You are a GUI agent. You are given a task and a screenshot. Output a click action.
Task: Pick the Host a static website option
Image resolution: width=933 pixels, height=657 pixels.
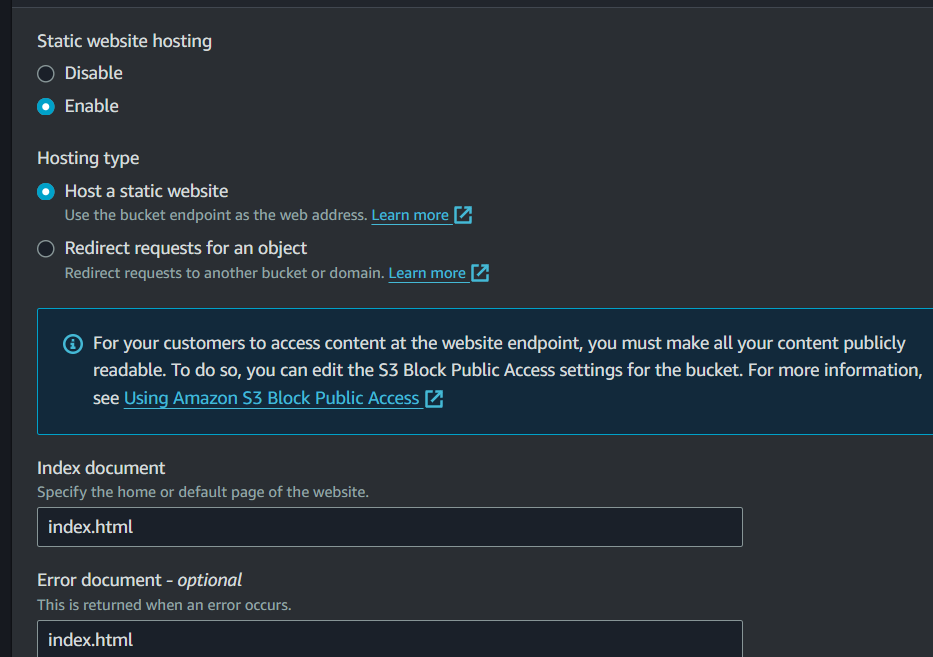click(x=46, y=191)
